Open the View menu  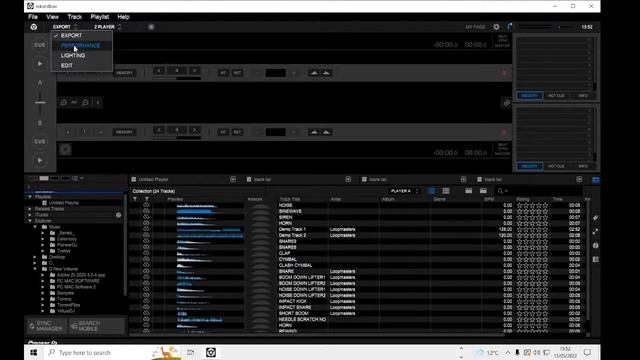52,17
